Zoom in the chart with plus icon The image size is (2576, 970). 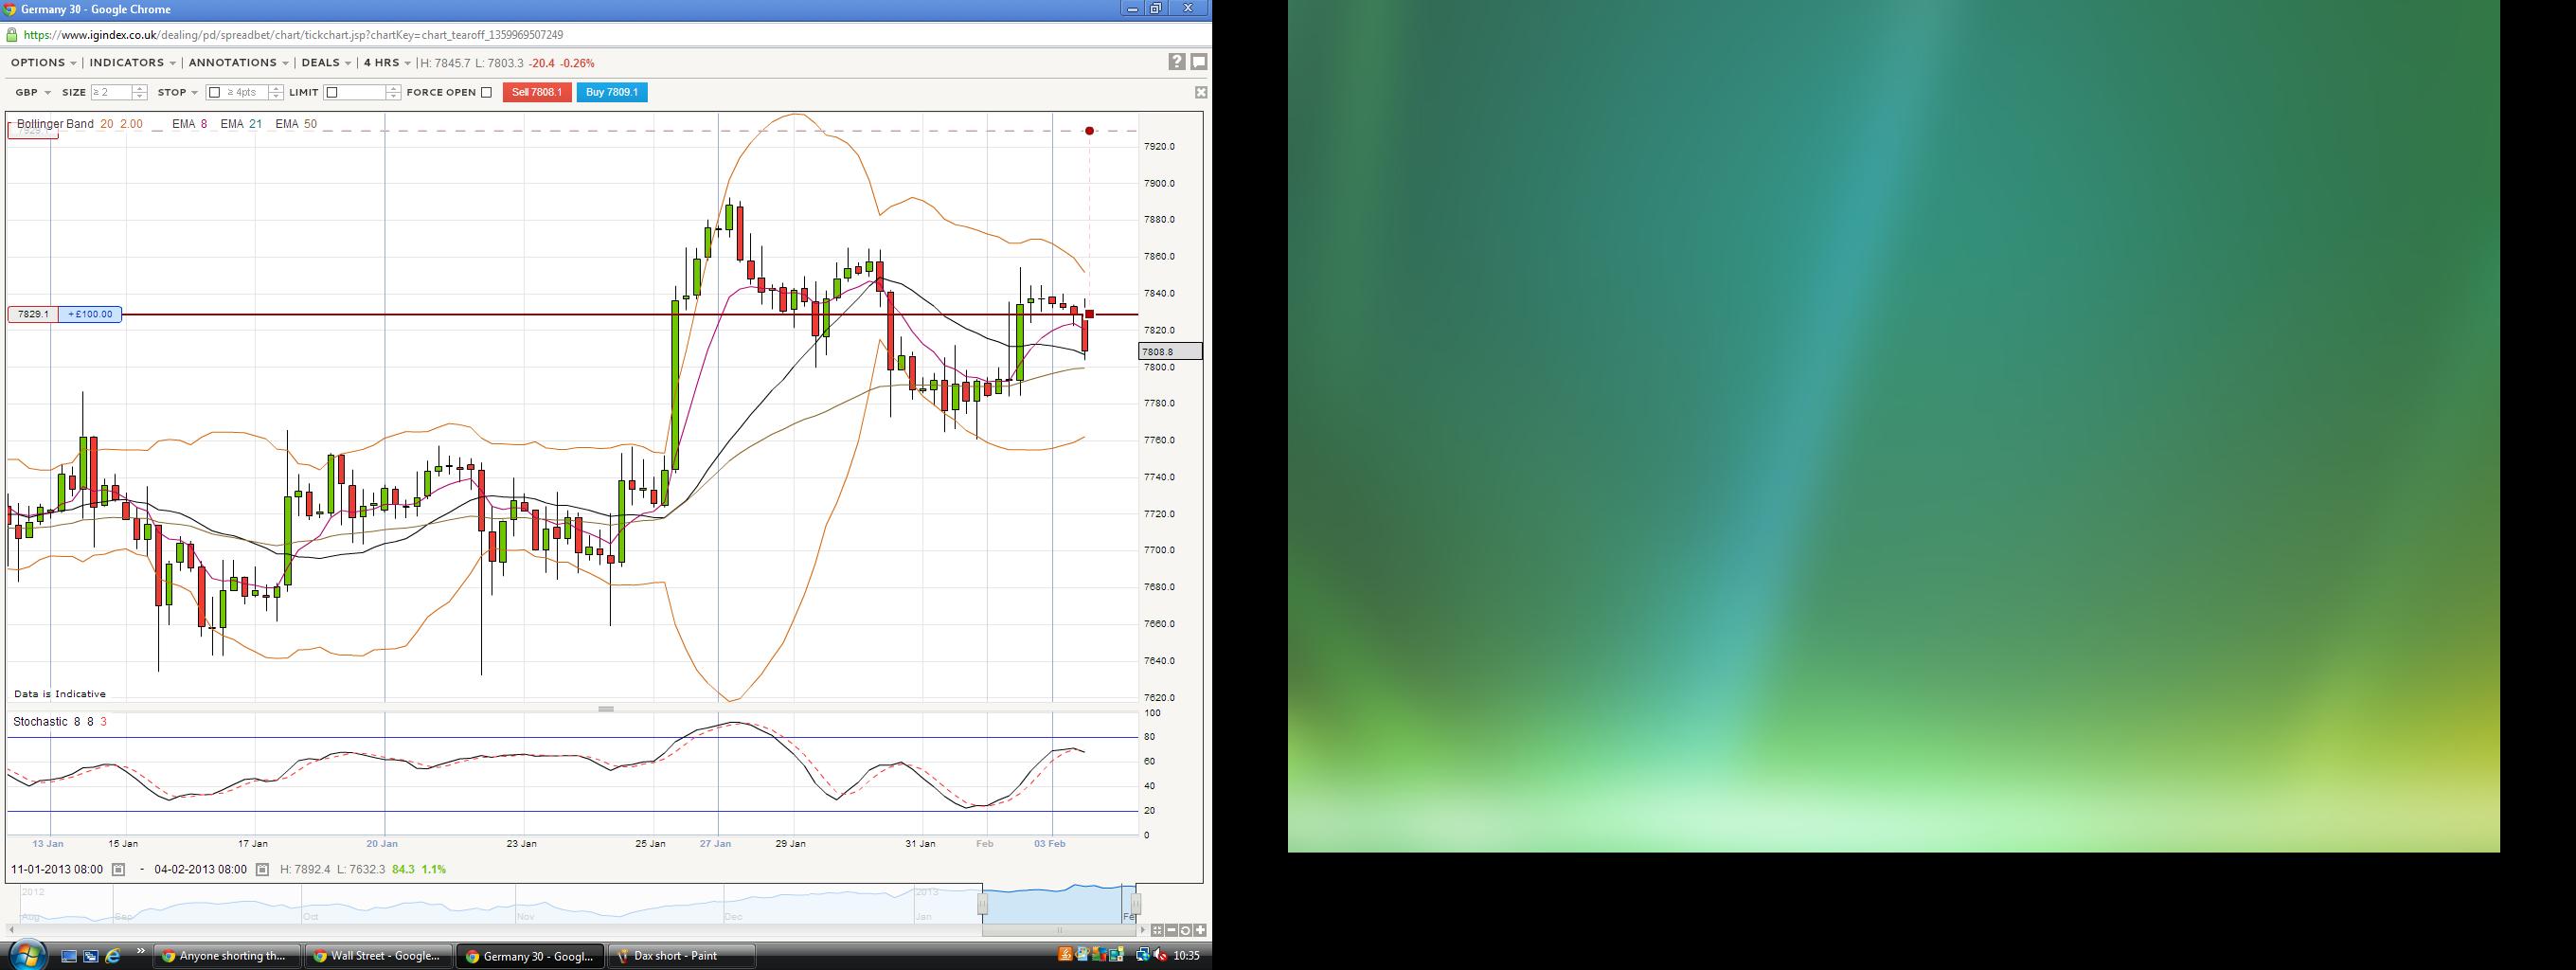coord(1199,930)
